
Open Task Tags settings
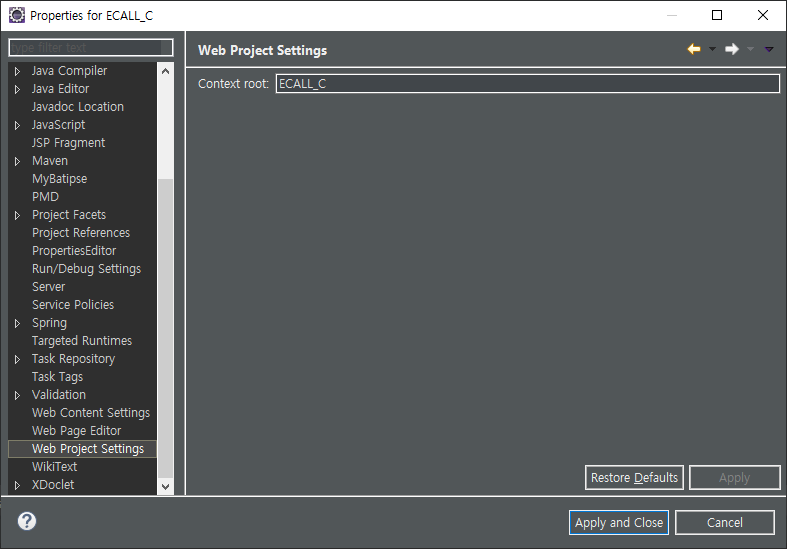click(57, 377)
